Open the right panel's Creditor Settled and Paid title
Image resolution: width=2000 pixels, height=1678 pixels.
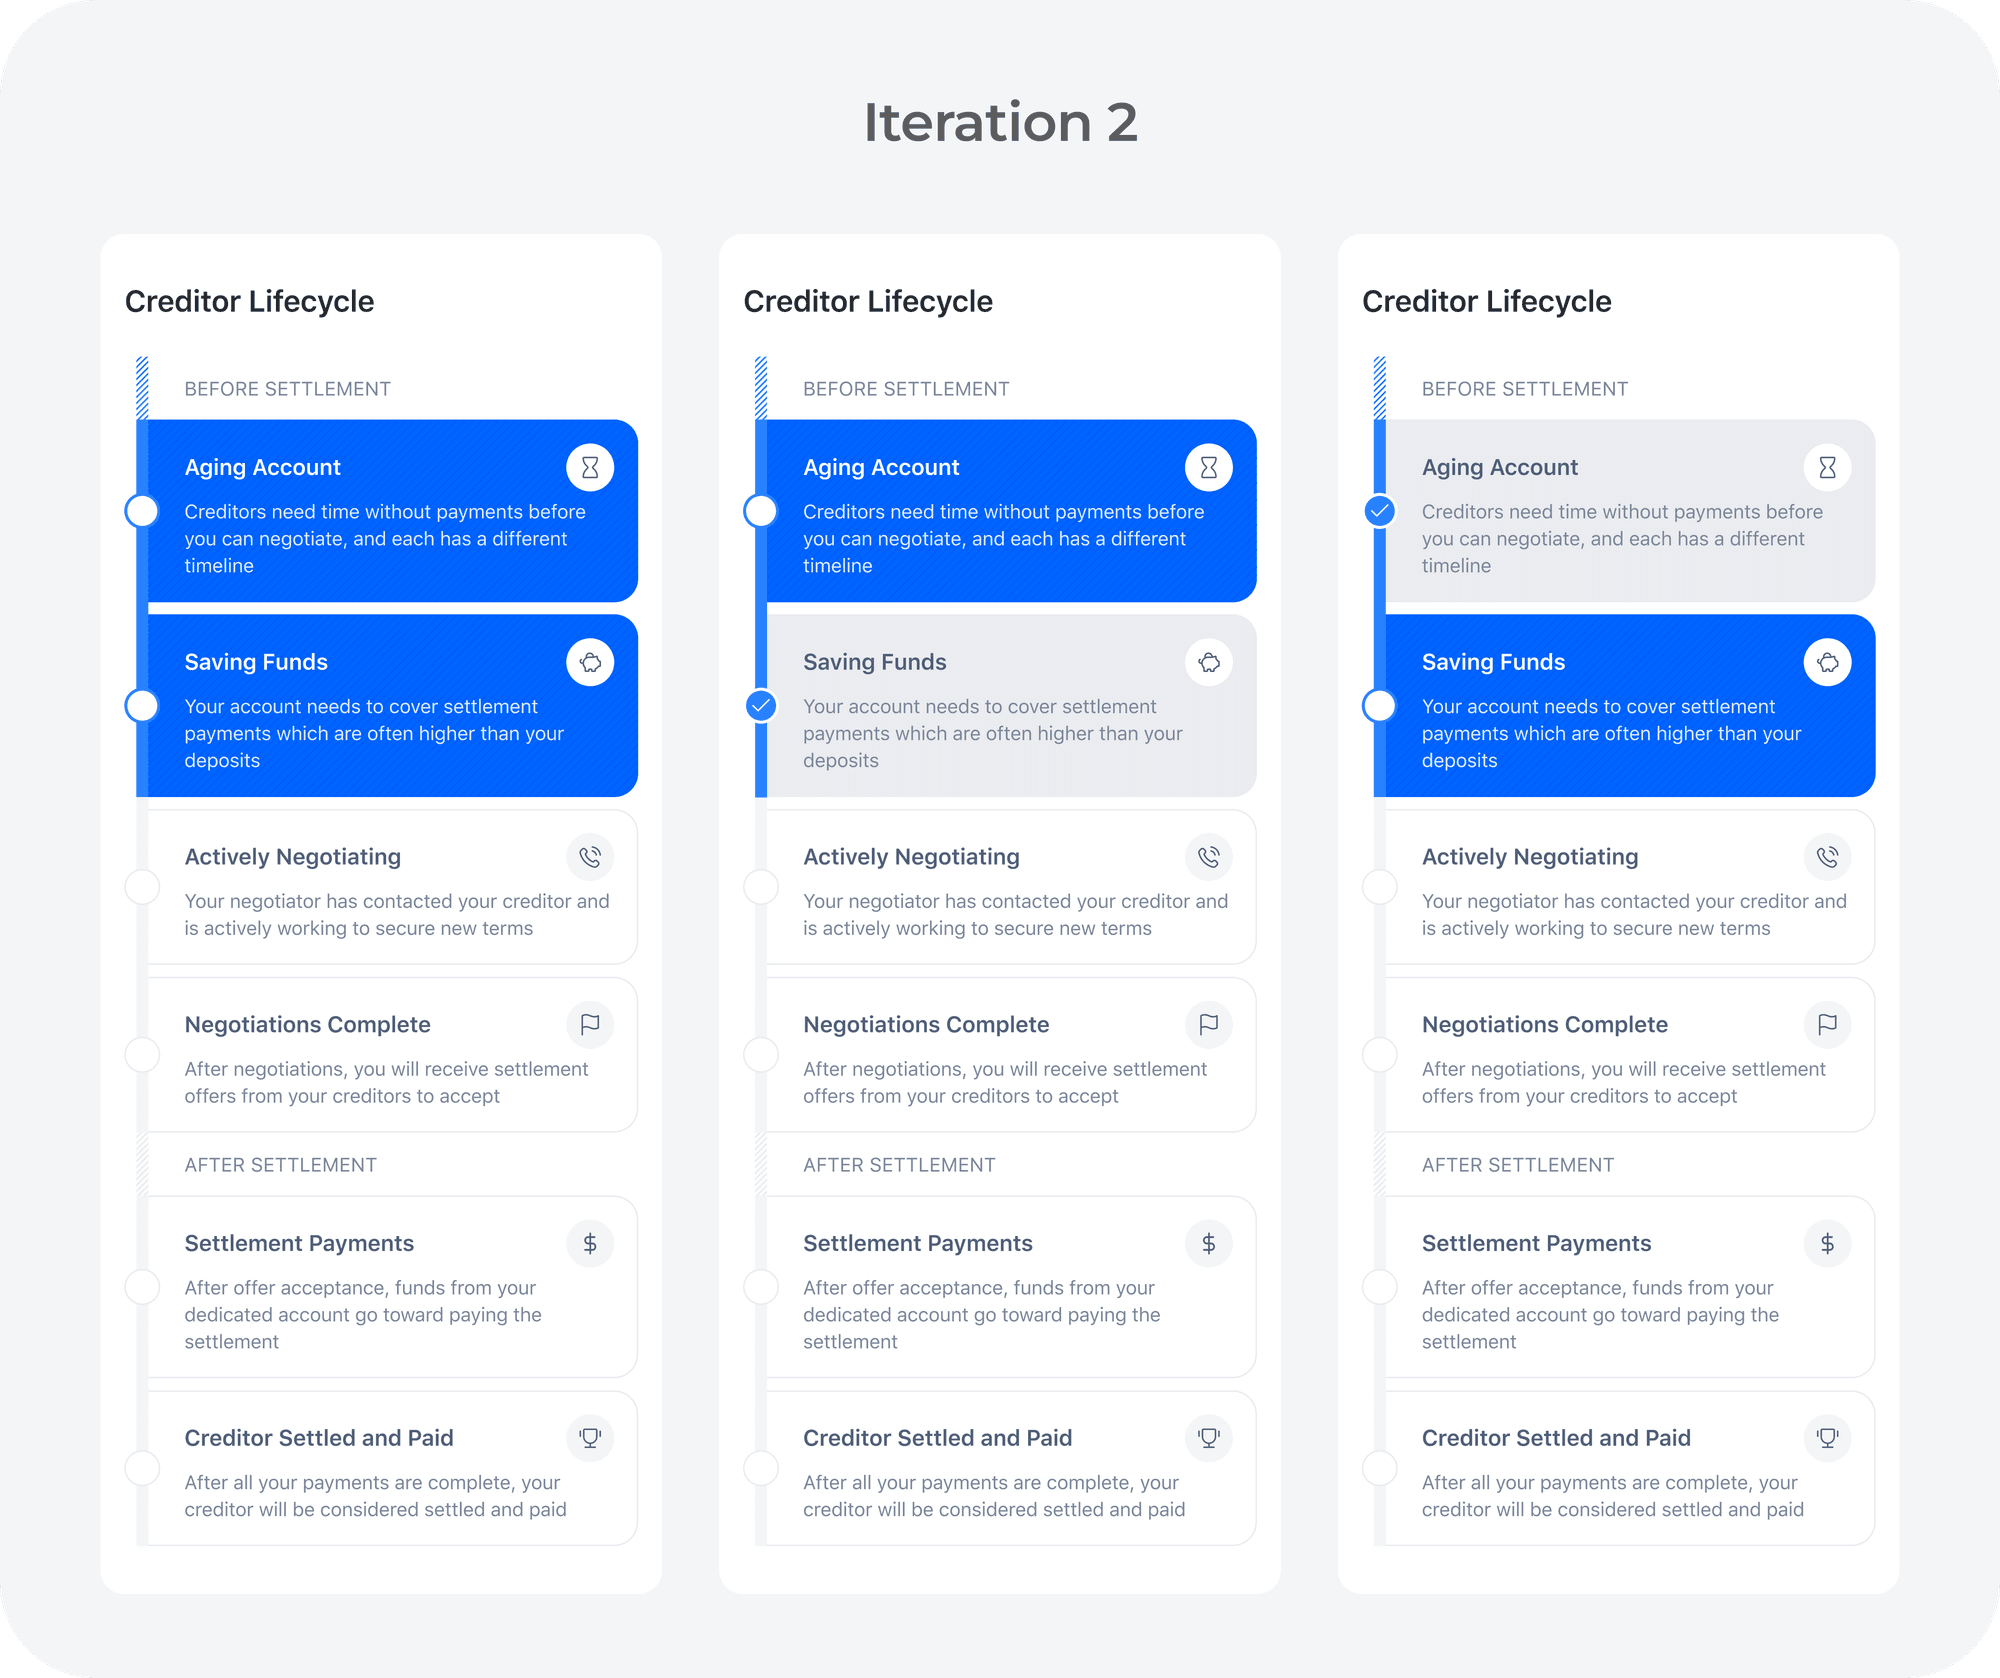1556,1438
